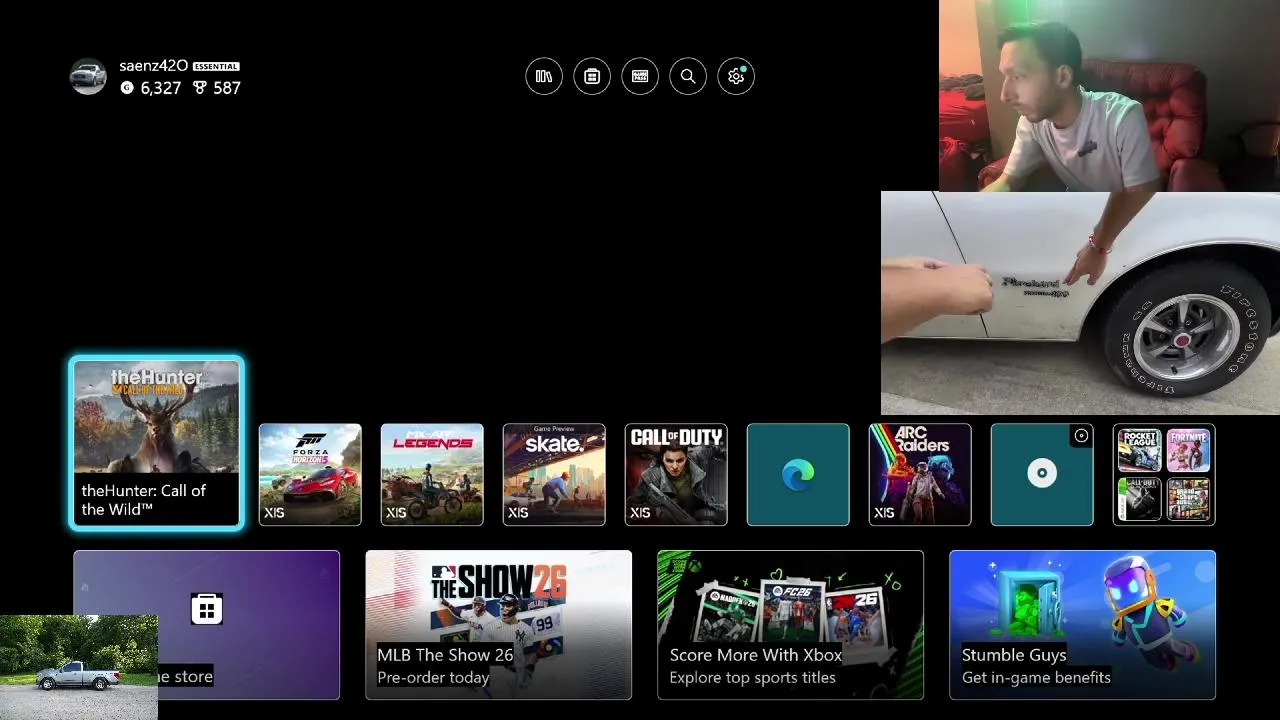Open the Microsoft Edge browser tile
The image size is (1280, 720).
tap(798, 474)
